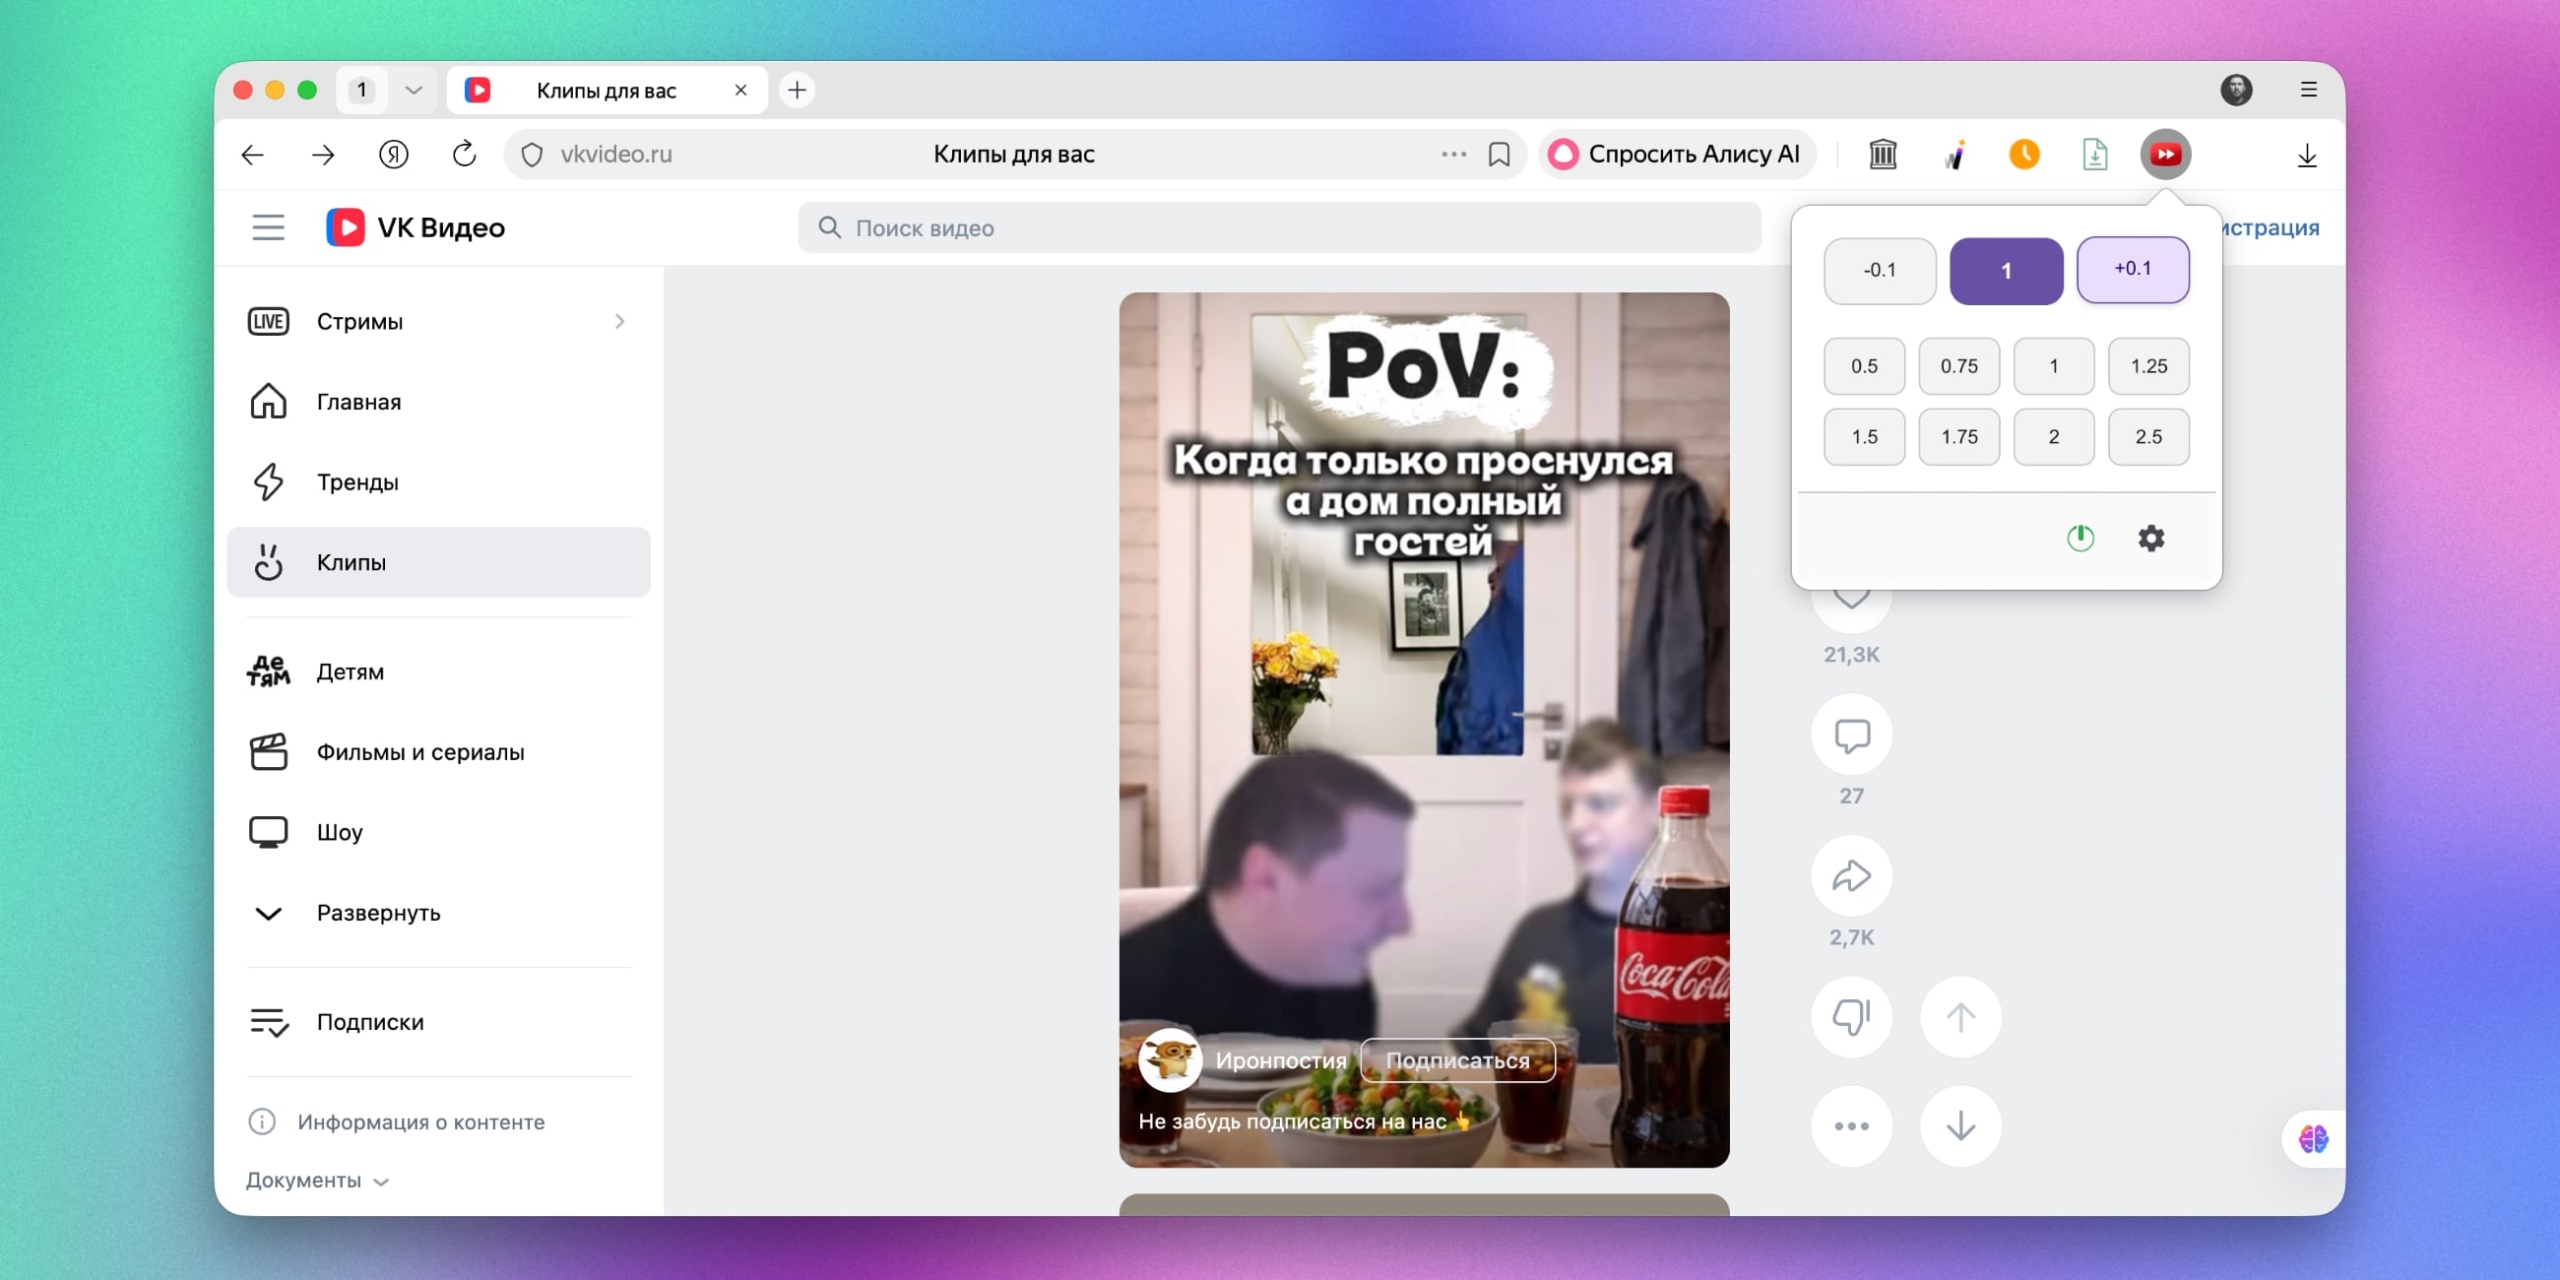Viewport: 2560px width, 1280px height.
Task: Open comments on the clip
Action: (x=1852, y=736)
